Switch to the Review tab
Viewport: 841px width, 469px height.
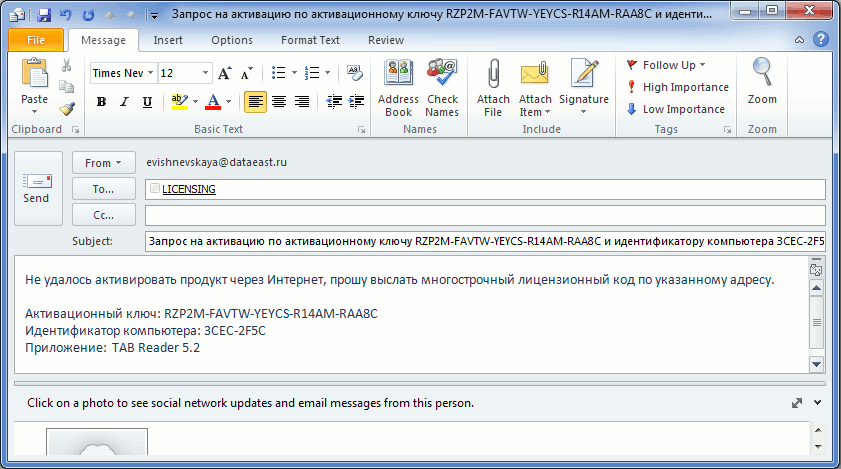pos(386,40)
